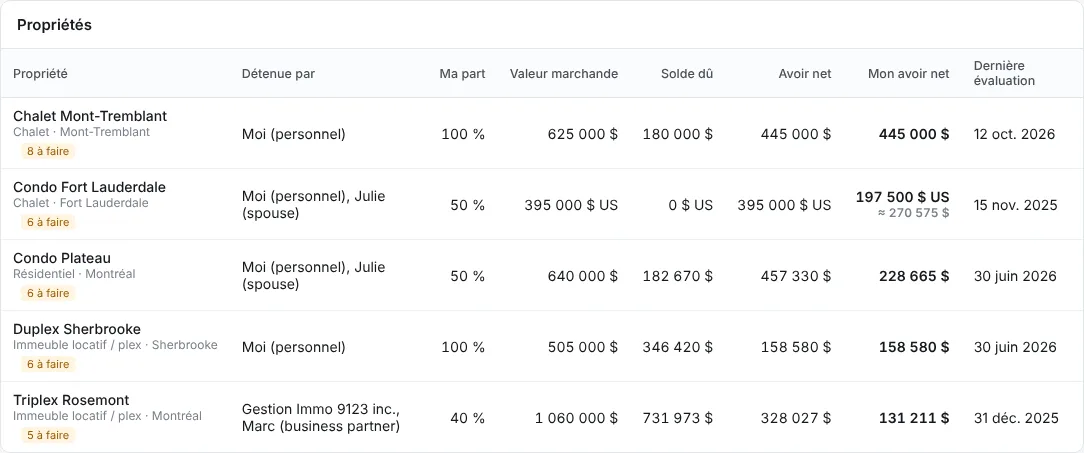Click evaluation date 12 oct. 2026
Screen dimensions: 1084x453
click(1014, 134)
